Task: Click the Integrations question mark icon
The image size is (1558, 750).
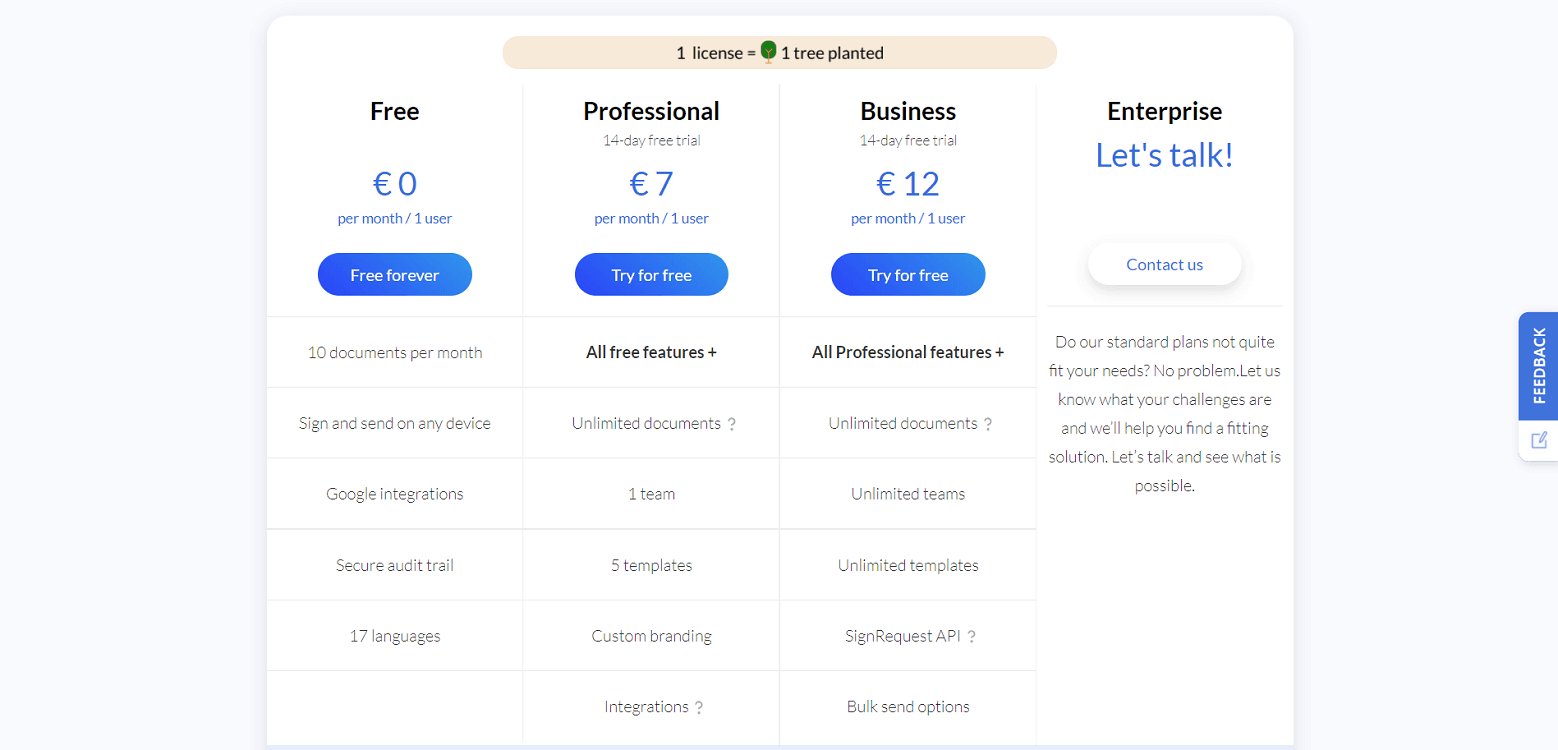Action: pos(699,708)
